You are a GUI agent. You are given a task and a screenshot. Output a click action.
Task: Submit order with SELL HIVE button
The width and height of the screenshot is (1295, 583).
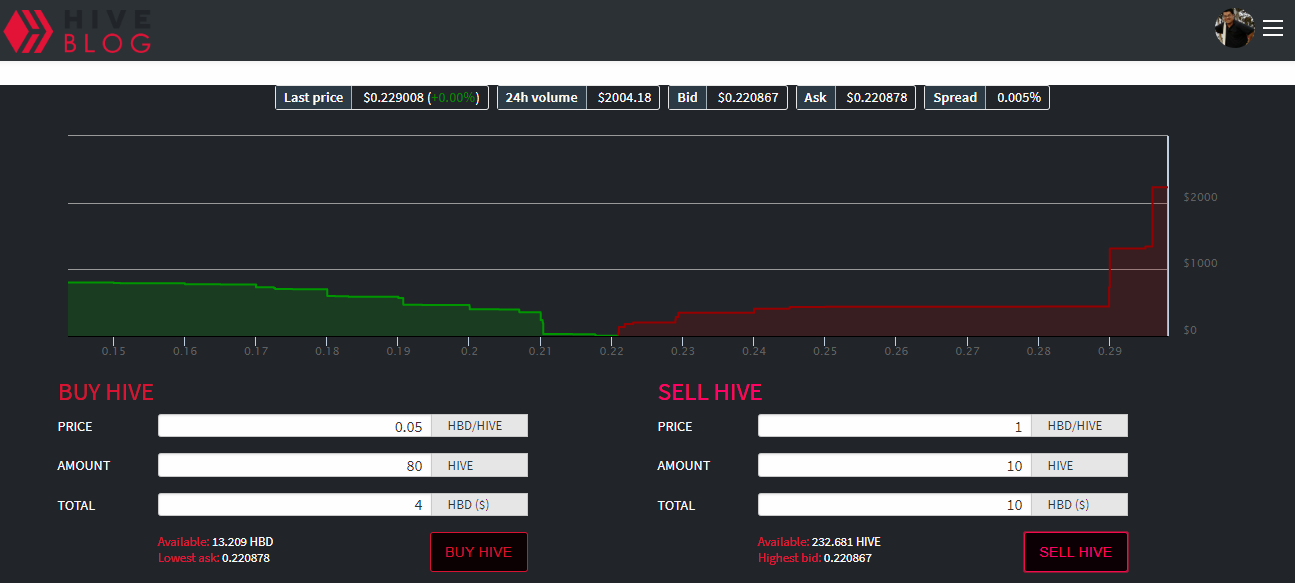pos(1076,552)
